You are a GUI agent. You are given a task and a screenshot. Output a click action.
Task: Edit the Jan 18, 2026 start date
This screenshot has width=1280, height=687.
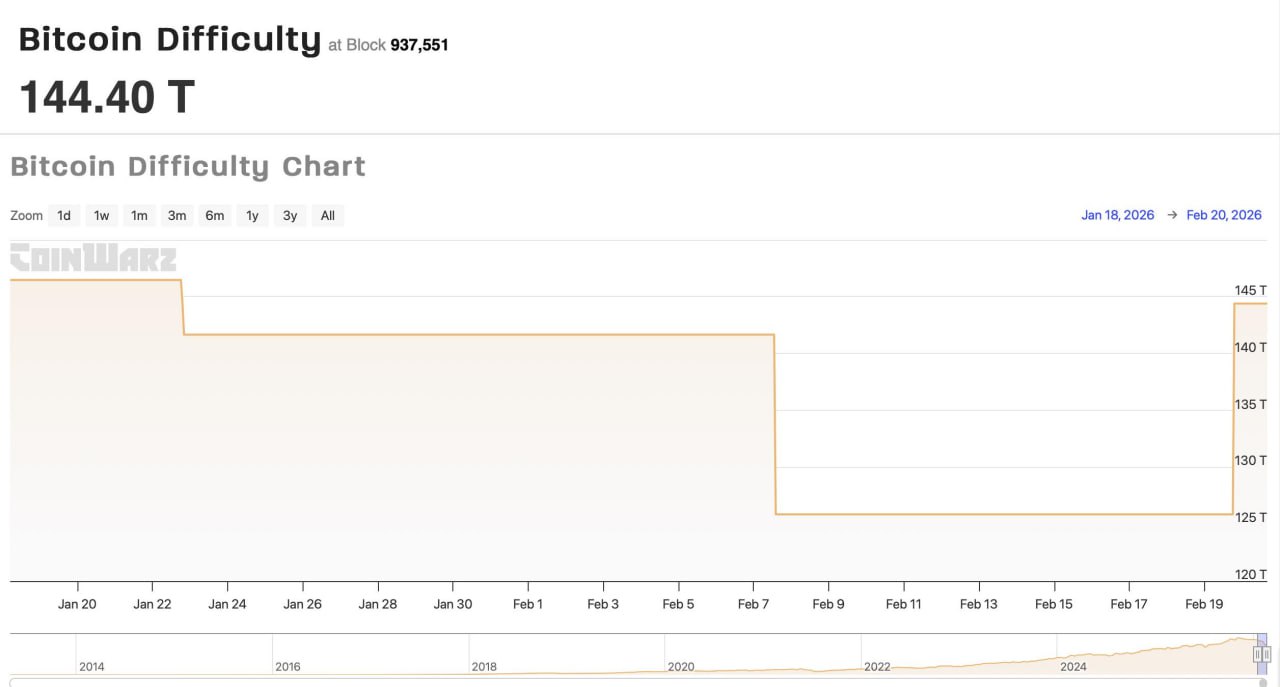pos(1117,215)
